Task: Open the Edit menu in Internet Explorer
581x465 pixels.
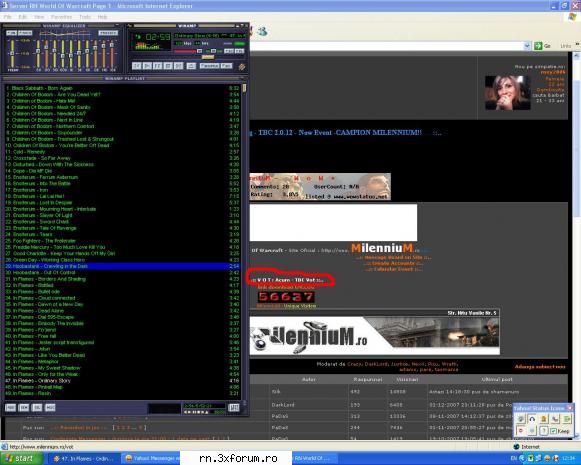Action: pos(23,17)
